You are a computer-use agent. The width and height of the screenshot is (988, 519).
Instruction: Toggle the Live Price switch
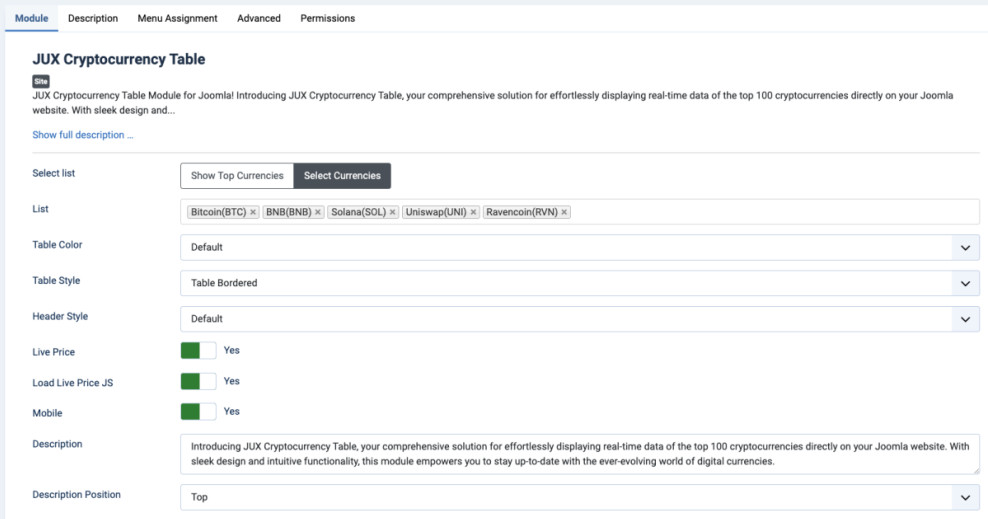click(x=198, y=350)
